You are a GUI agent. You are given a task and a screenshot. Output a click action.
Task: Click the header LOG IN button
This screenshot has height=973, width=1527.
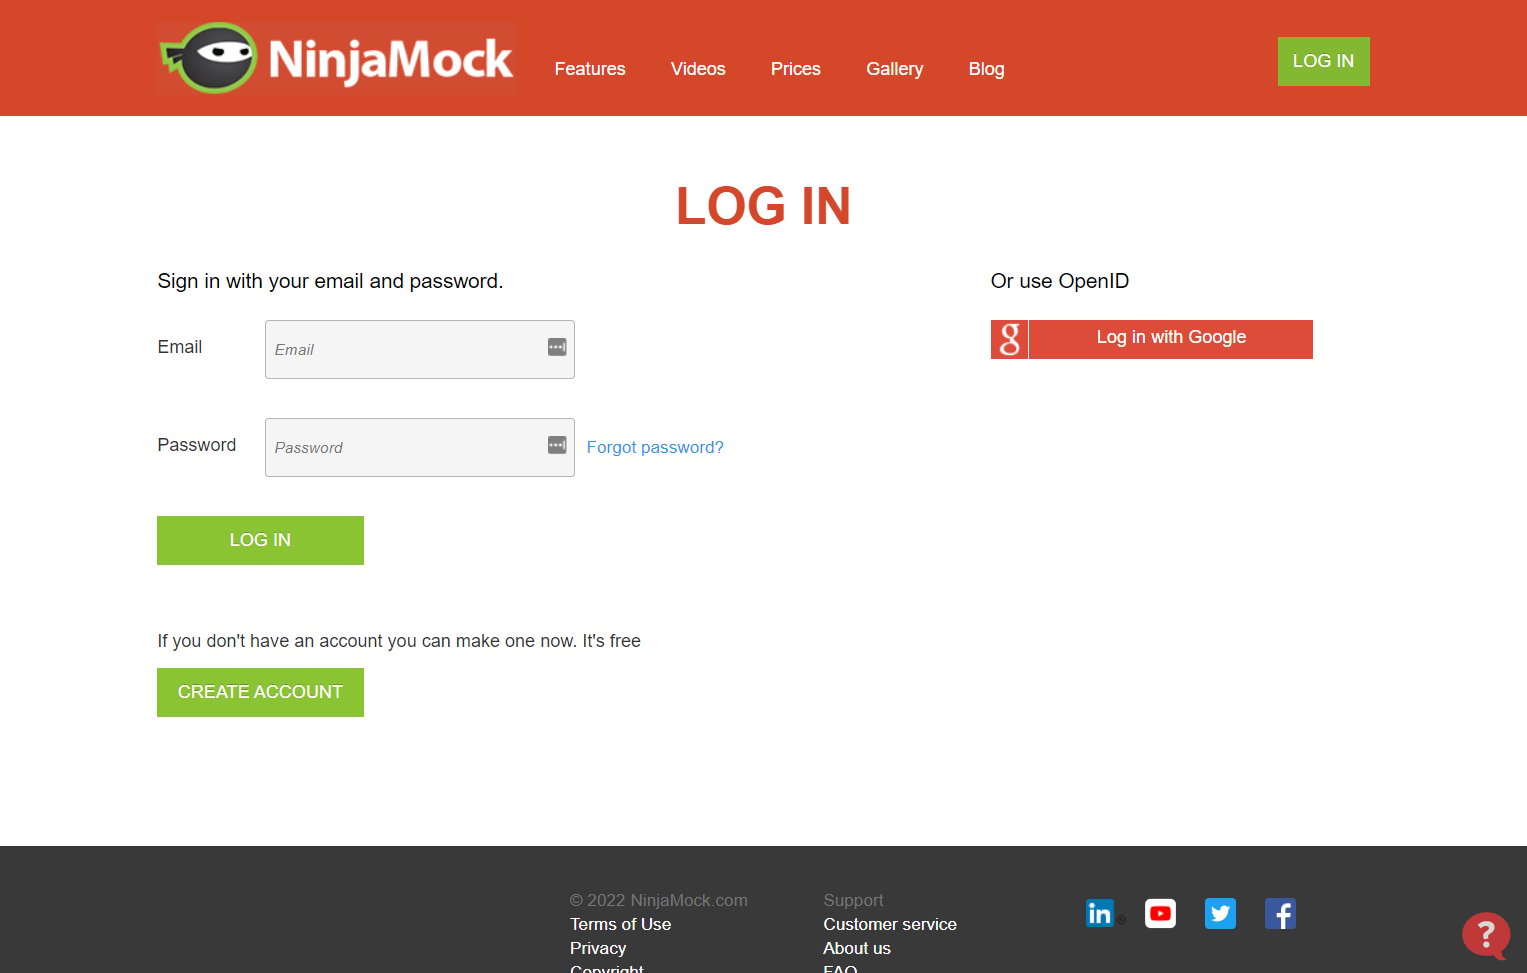(x=1323, y=61)
